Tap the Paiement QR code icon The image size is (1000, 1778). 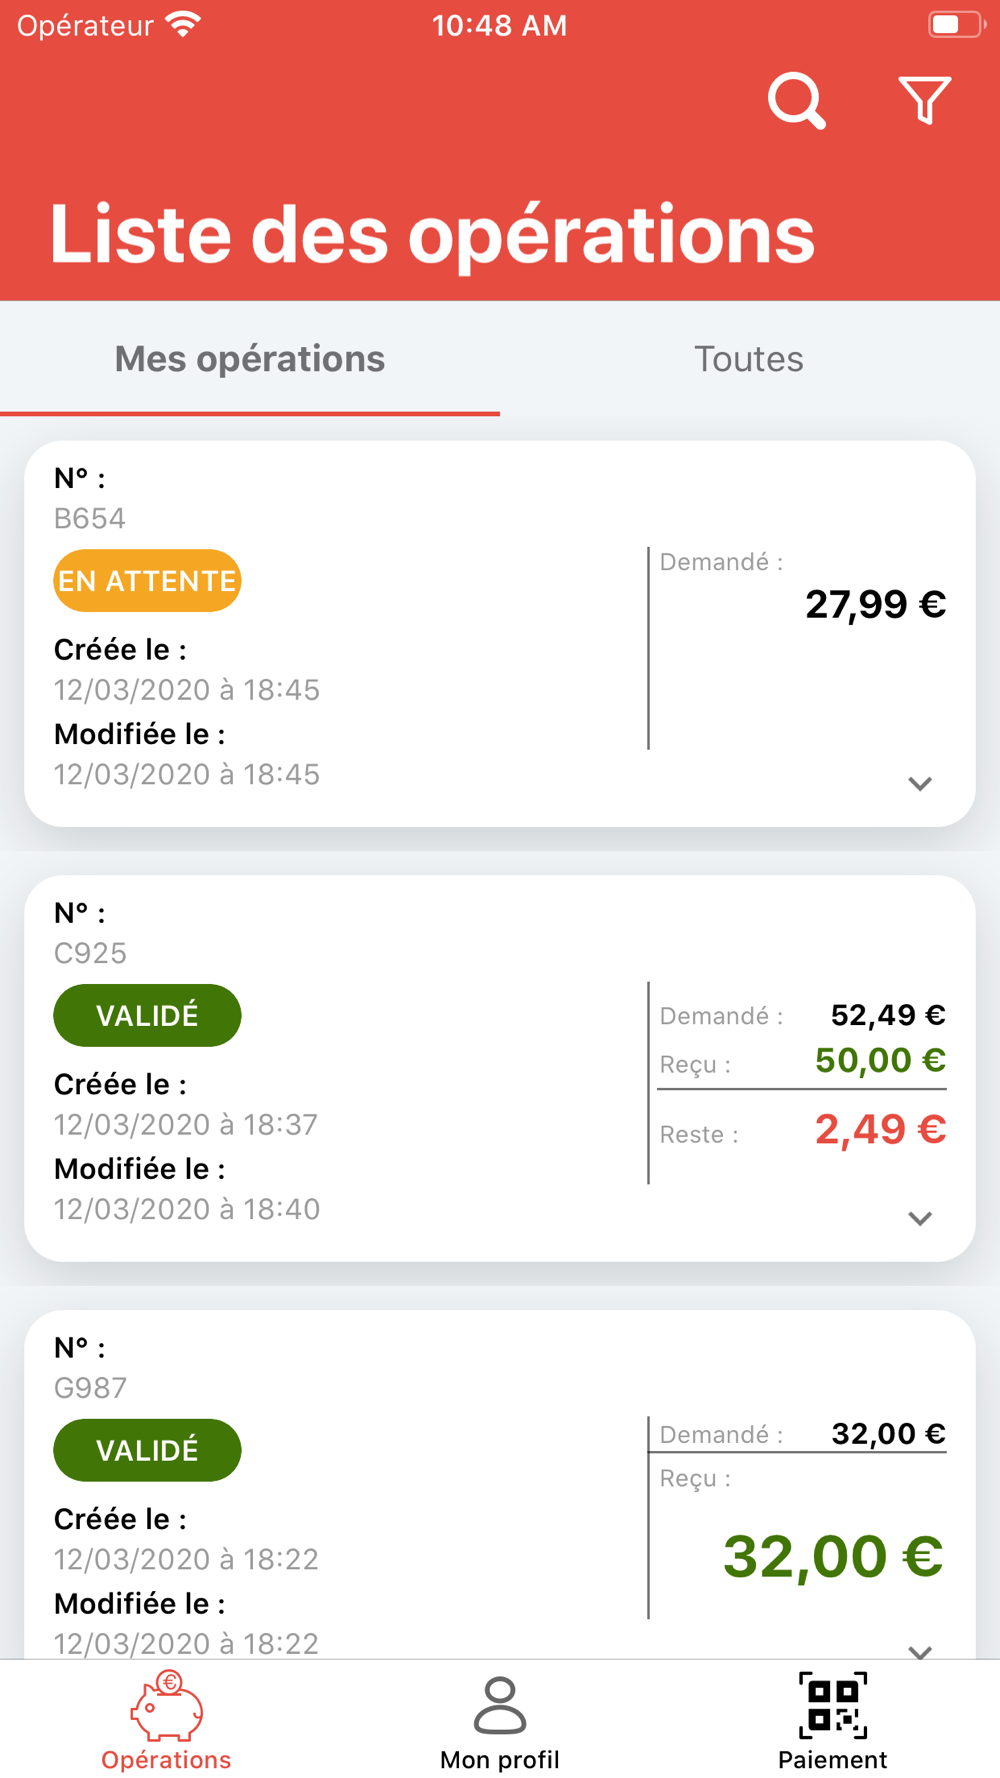click(832, 1706)
